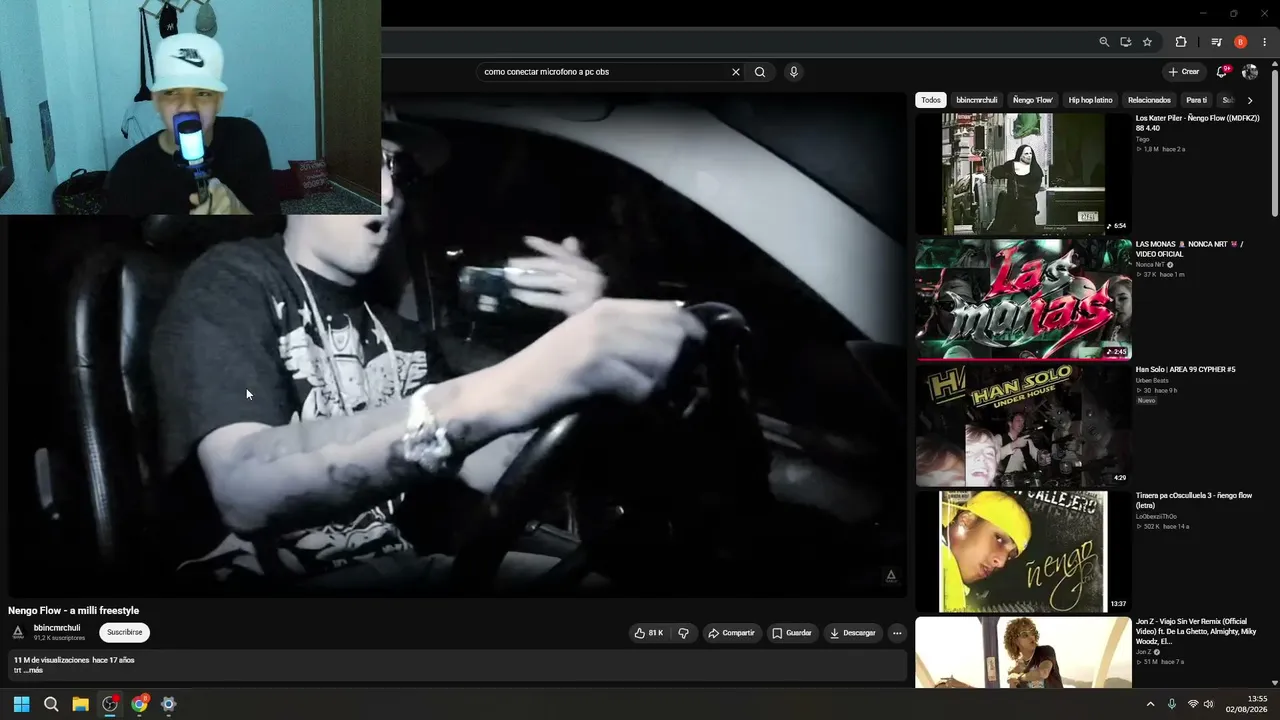Start a voice search with the microphone
1280x720 pixels.
pyautogui.click(x=794, y=72)
